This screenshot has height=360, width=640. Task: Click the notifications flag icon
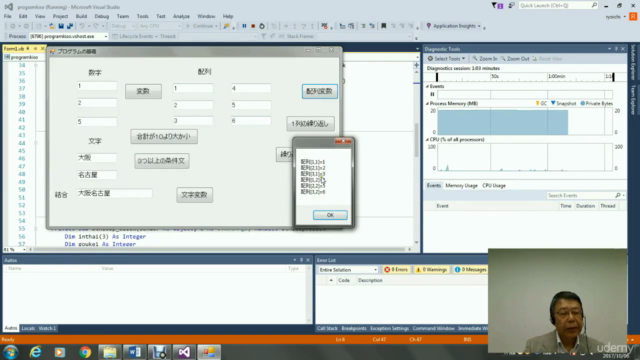tap(494, 5)
